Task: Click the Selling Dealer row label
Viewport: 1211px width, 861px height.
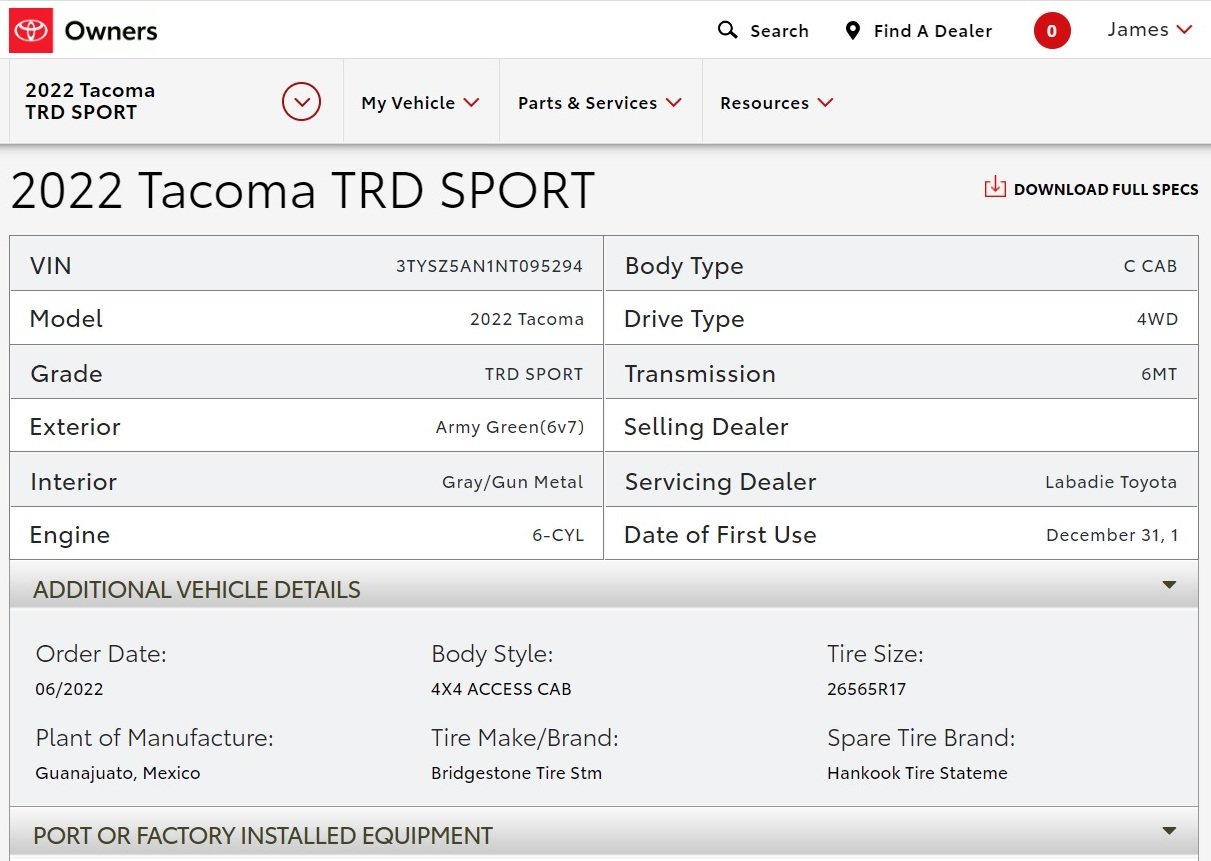Action: click(706, 427)
